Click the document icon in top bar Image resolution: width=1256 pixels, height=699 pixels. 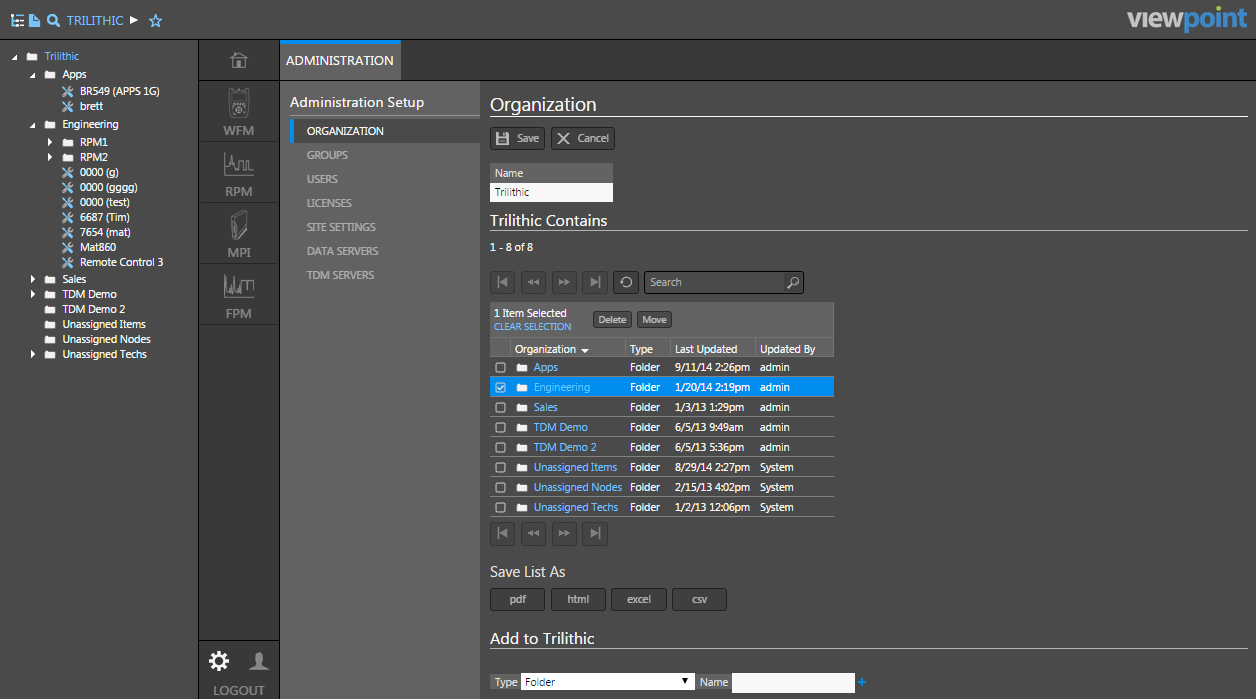pyautogui.click(x=34, y=20)
